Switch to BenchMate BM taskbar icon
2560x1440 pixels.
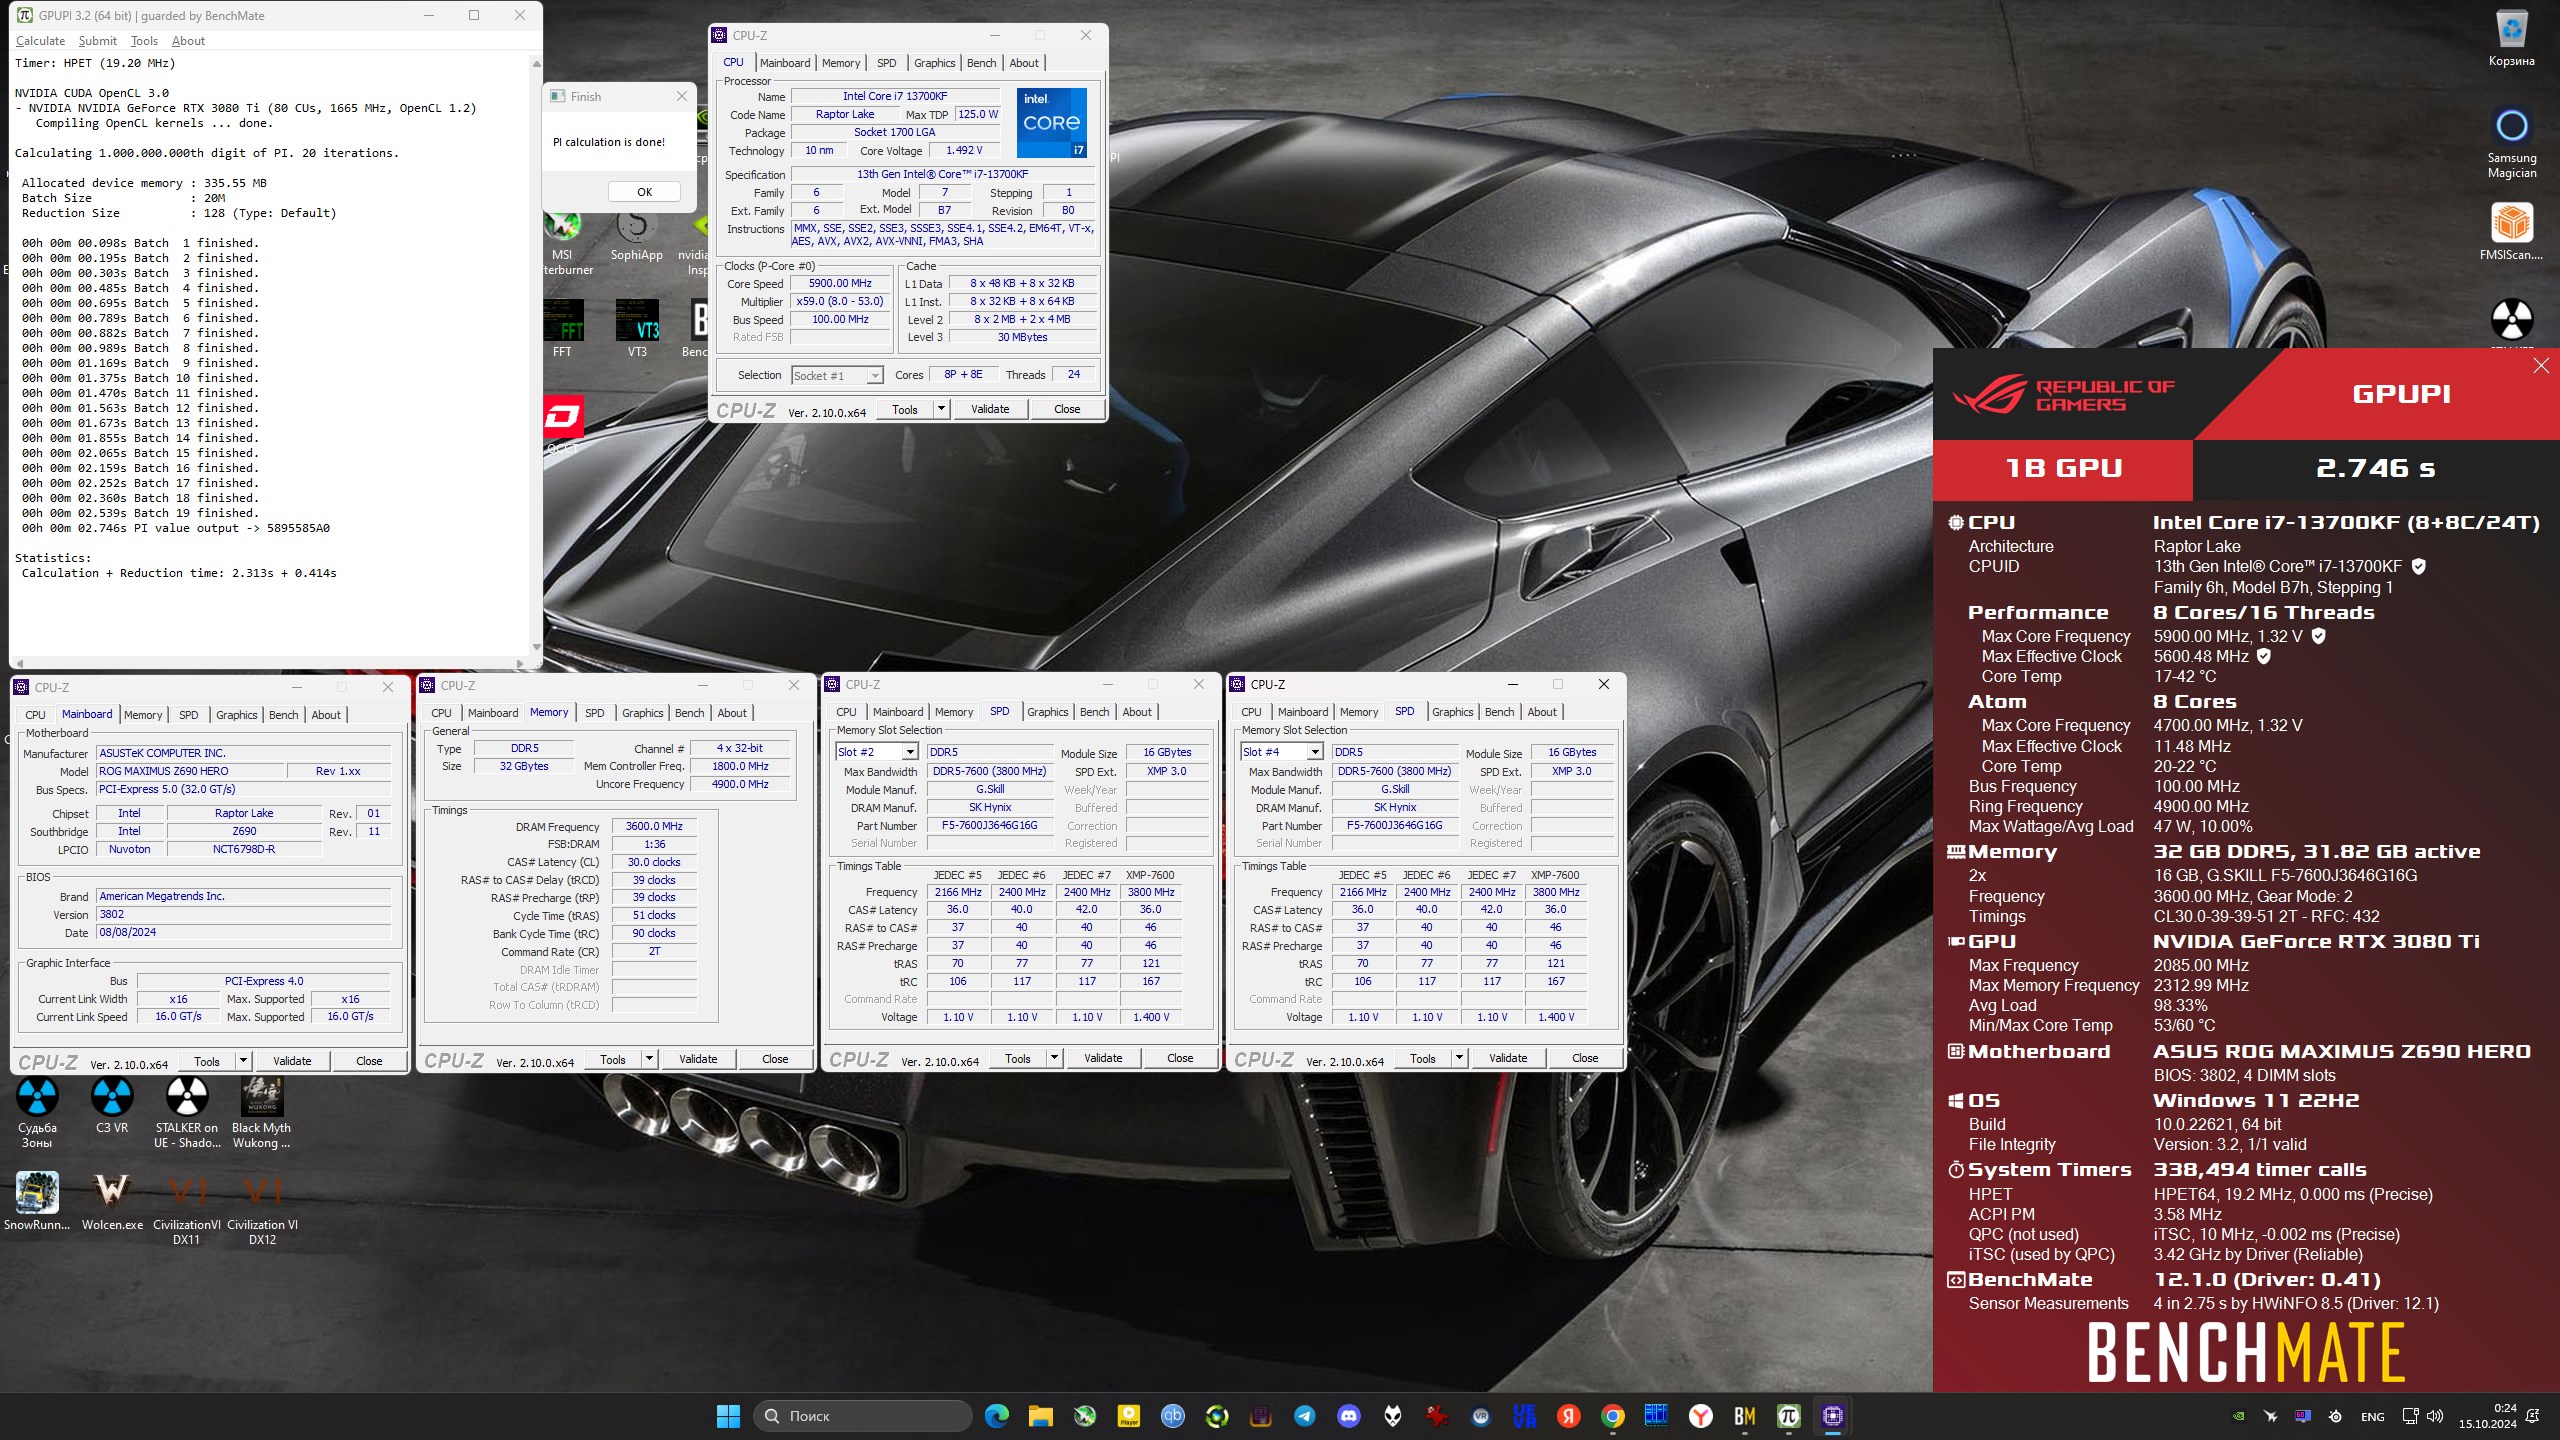click(x=1744, y=1416)
